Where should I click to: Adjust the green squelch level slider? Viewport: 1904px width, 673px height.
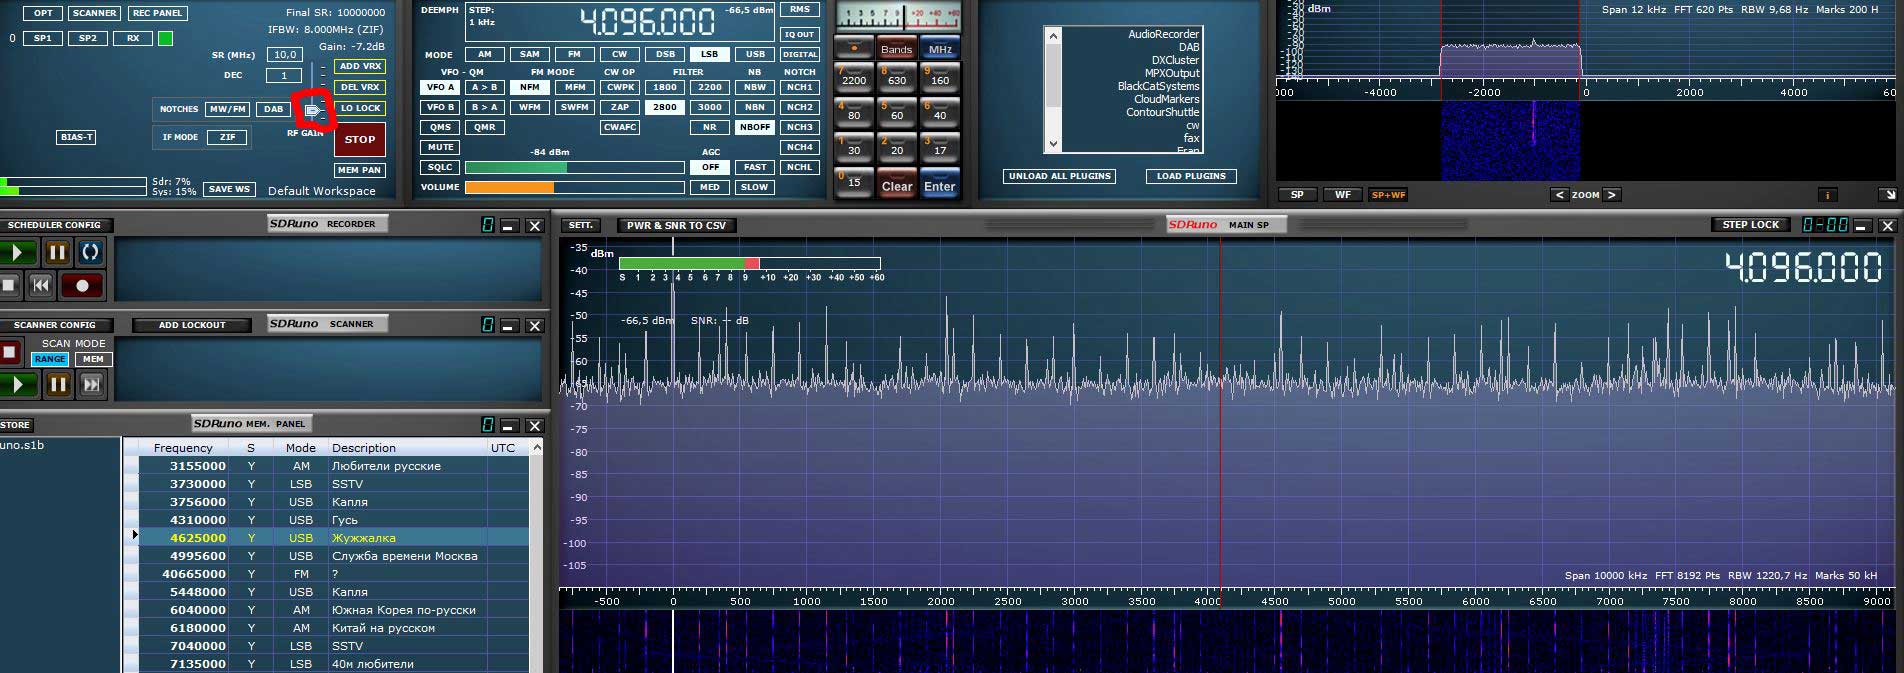(575, 167)
